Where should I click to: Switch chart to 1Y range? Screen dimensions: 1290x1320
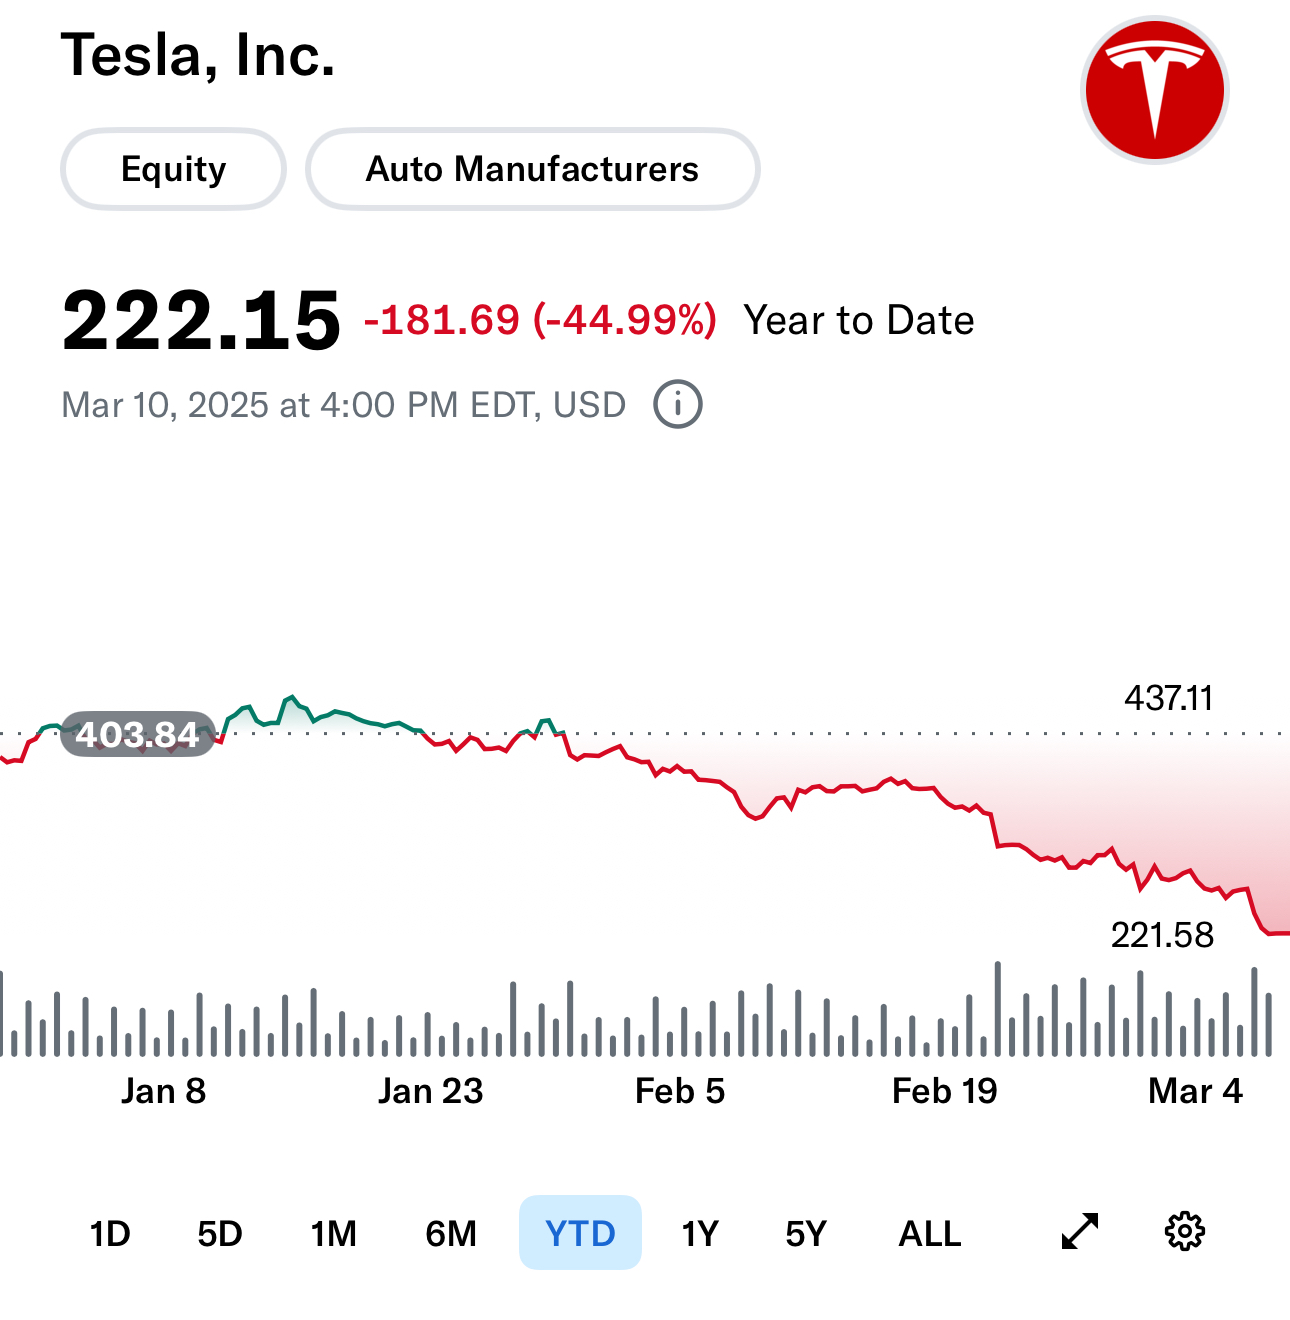coord(700,1233)
